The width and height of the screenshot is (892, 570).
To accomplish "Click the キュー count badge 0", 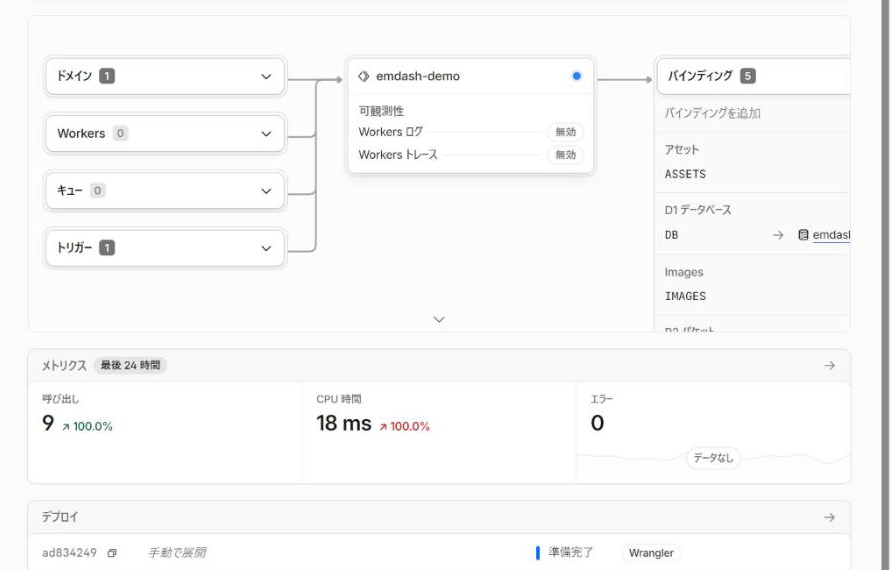I will pyautogui.click(x=97, y=191).
